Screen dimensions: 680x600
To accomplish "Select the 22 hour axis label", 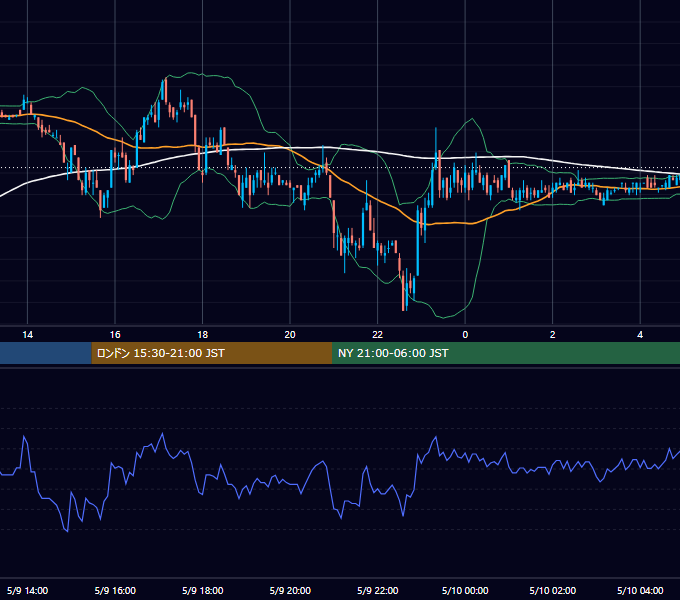I will click(377, 335).
